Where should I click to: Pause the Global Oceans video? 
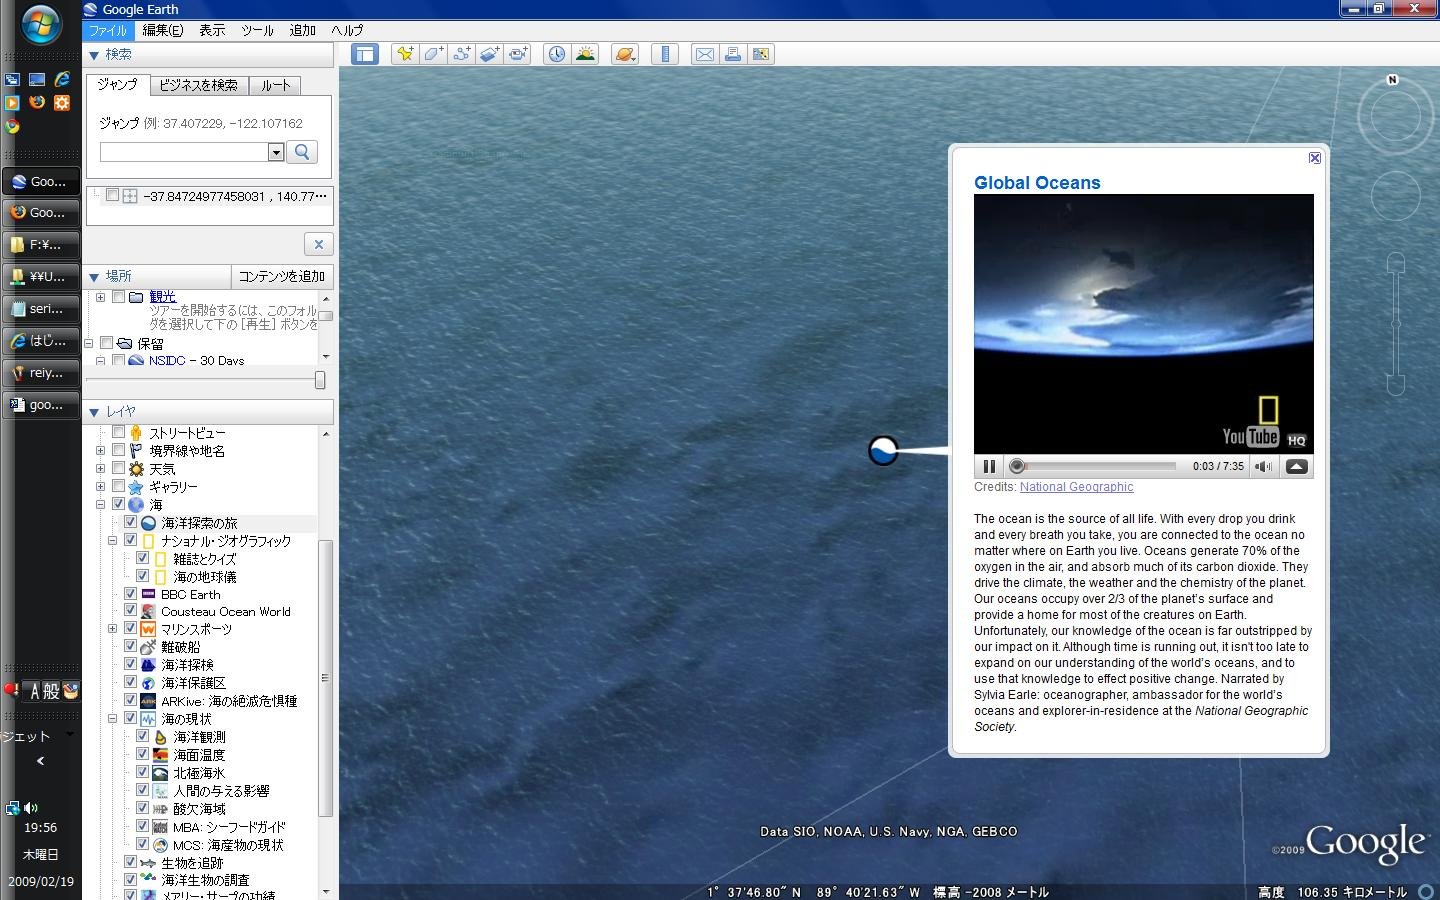point(989,466)
